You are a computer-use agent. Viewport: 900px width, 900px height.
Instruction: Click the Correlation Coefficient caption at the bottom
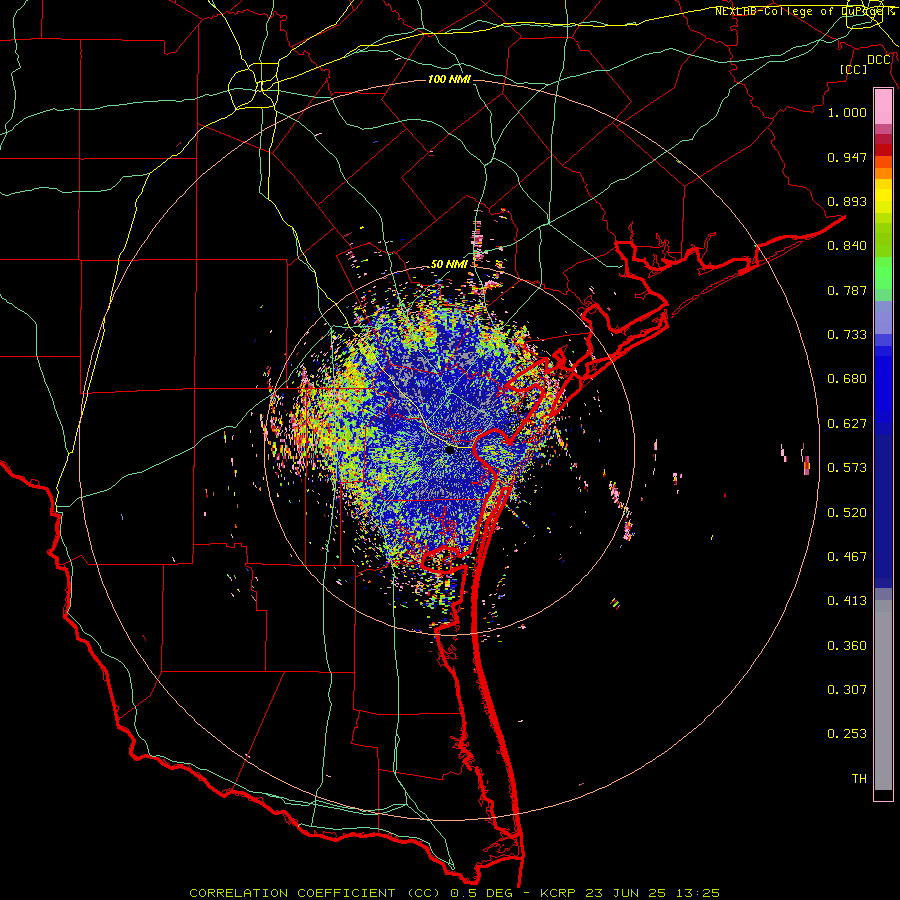tap(454, 893)
